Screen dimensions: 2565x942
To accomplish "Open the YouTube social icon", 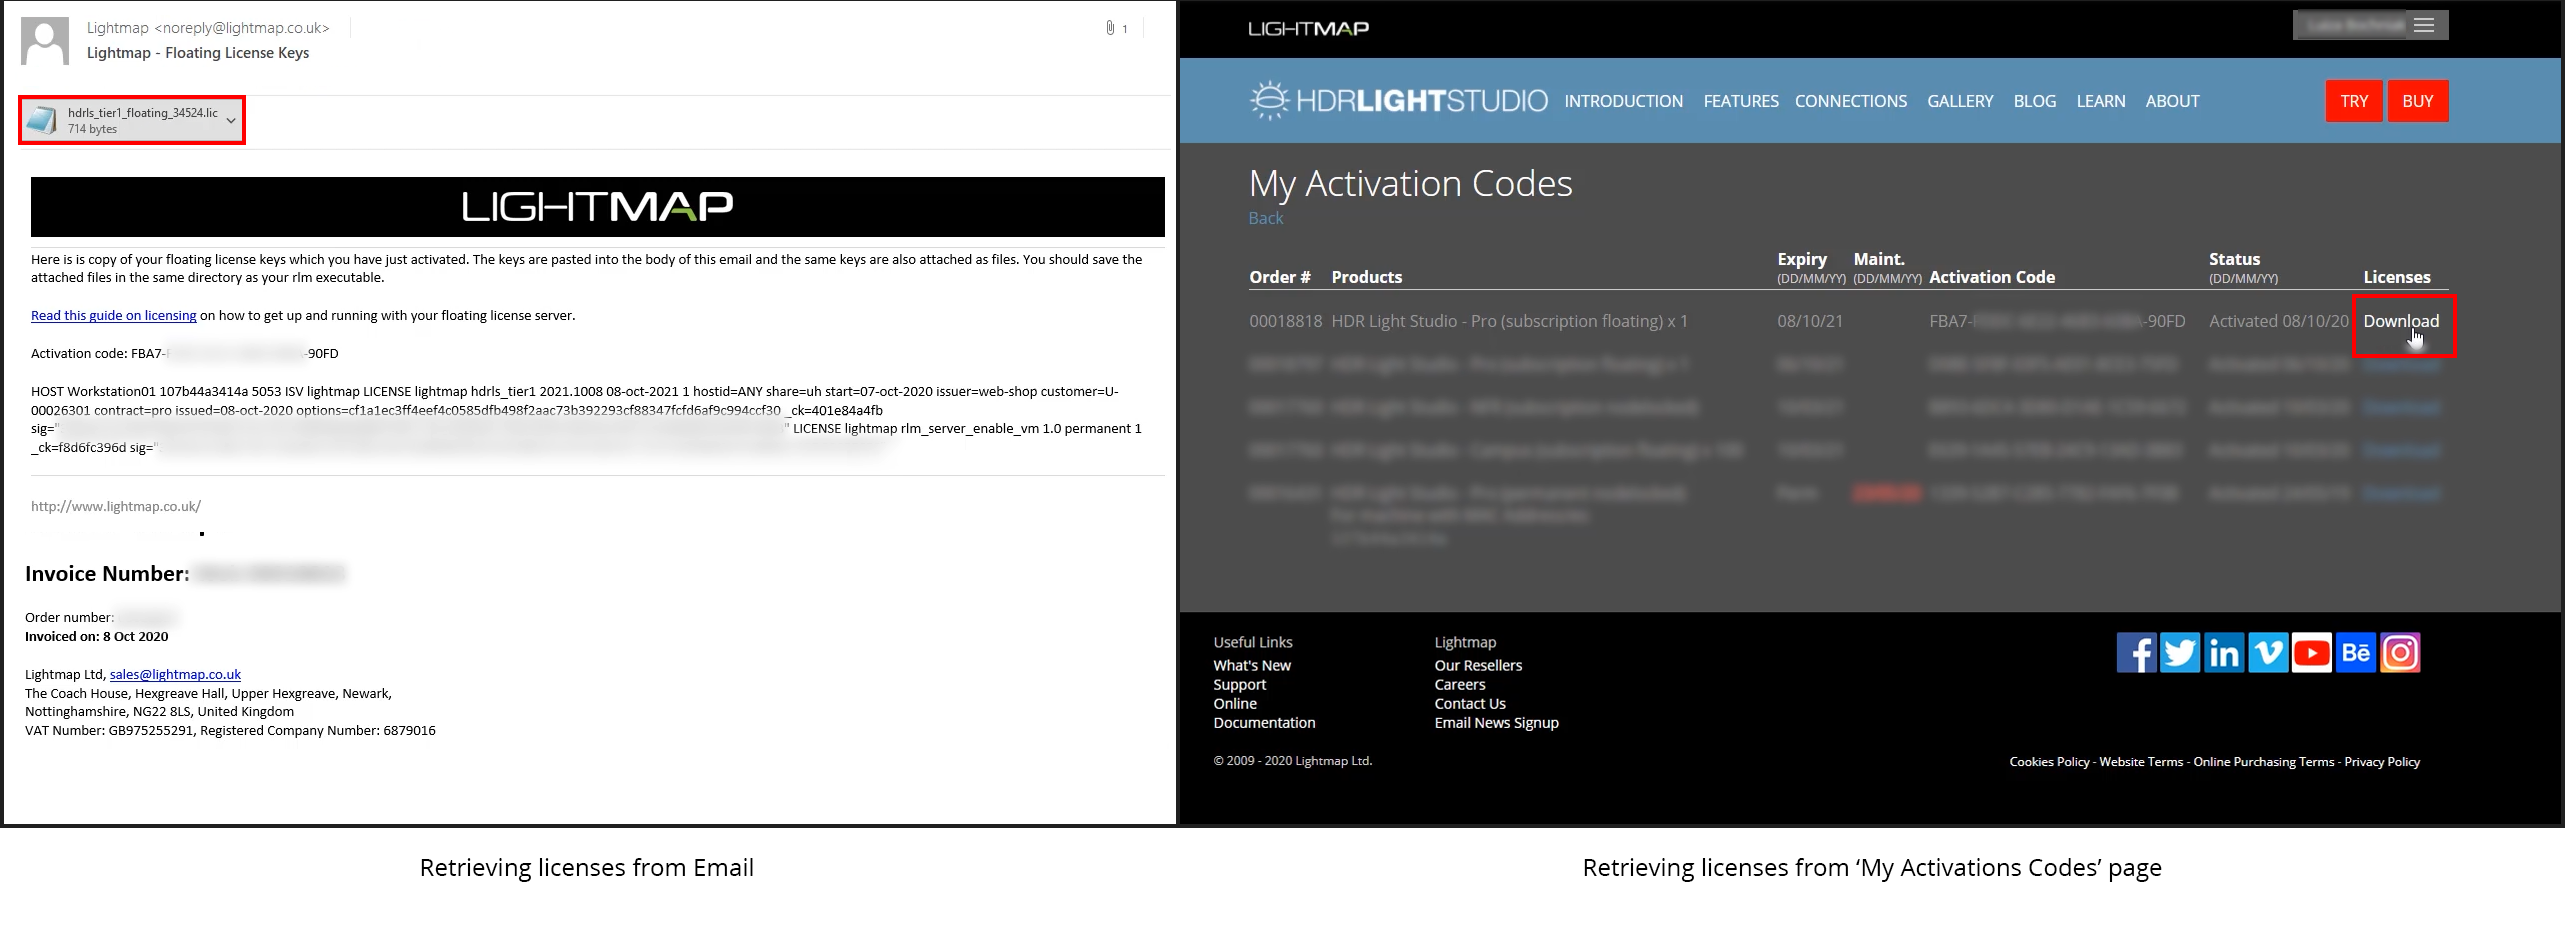I will (x=2312, y=653).
